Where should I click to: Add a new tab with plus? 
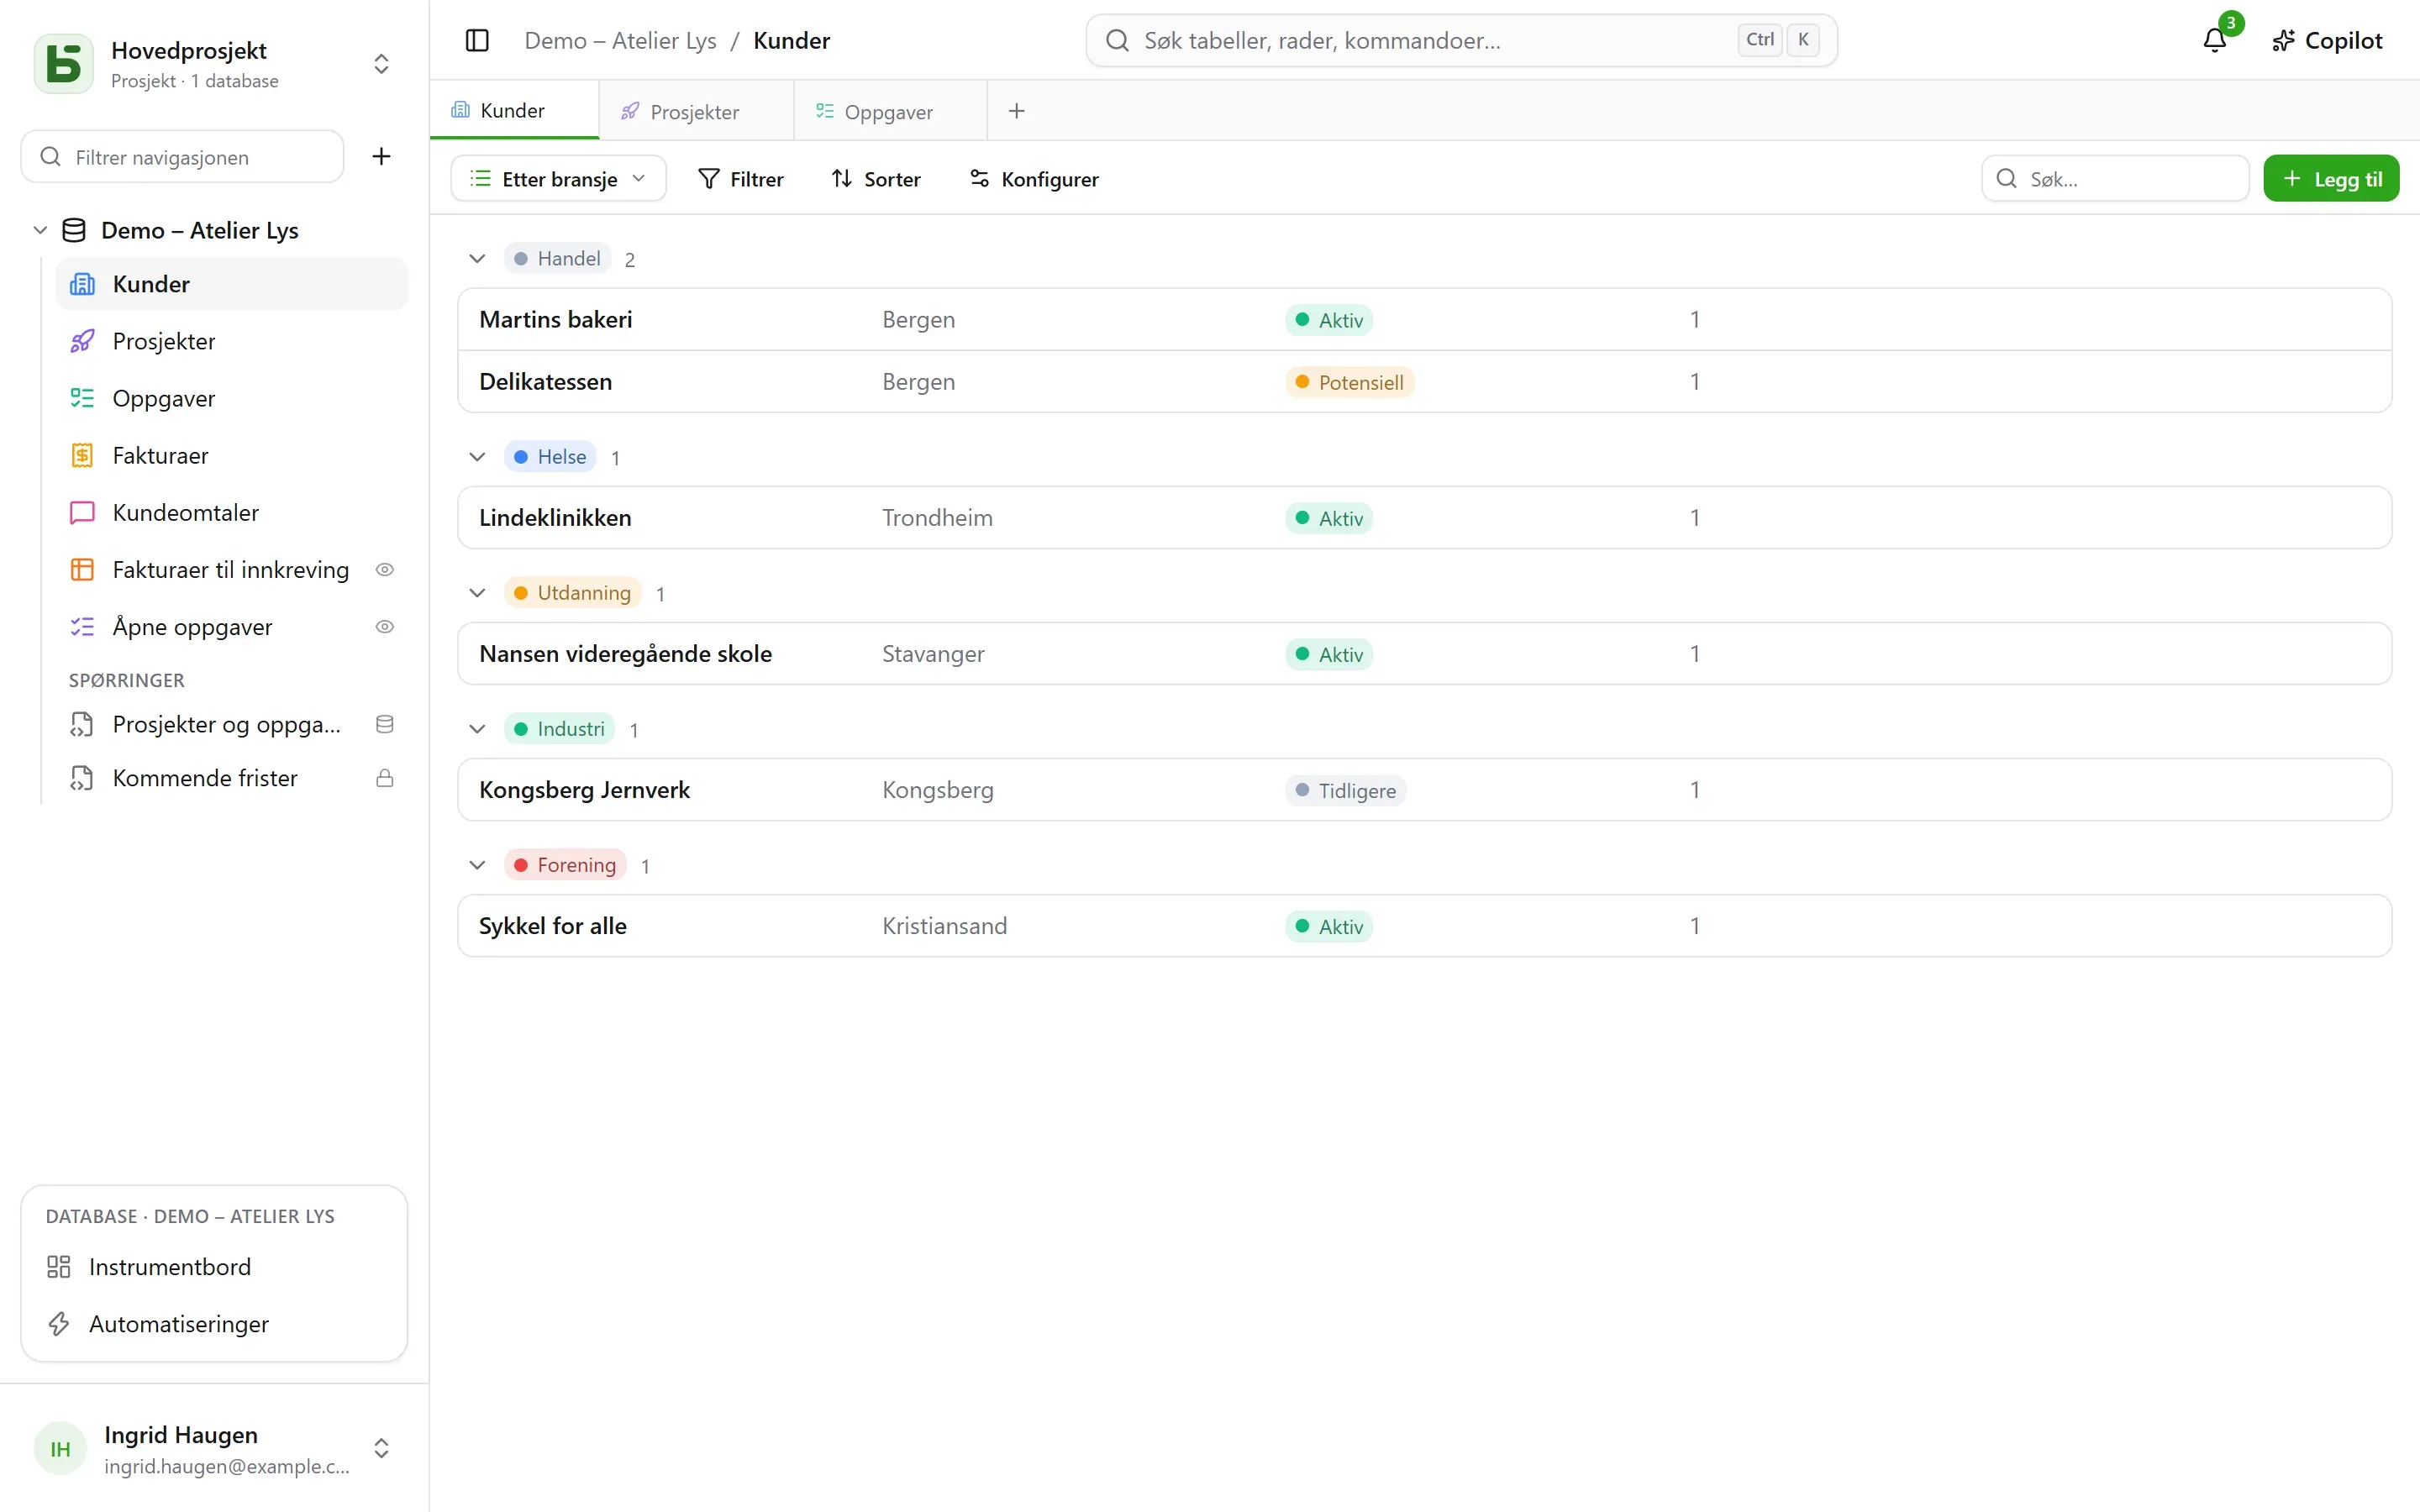point(1016,111)
